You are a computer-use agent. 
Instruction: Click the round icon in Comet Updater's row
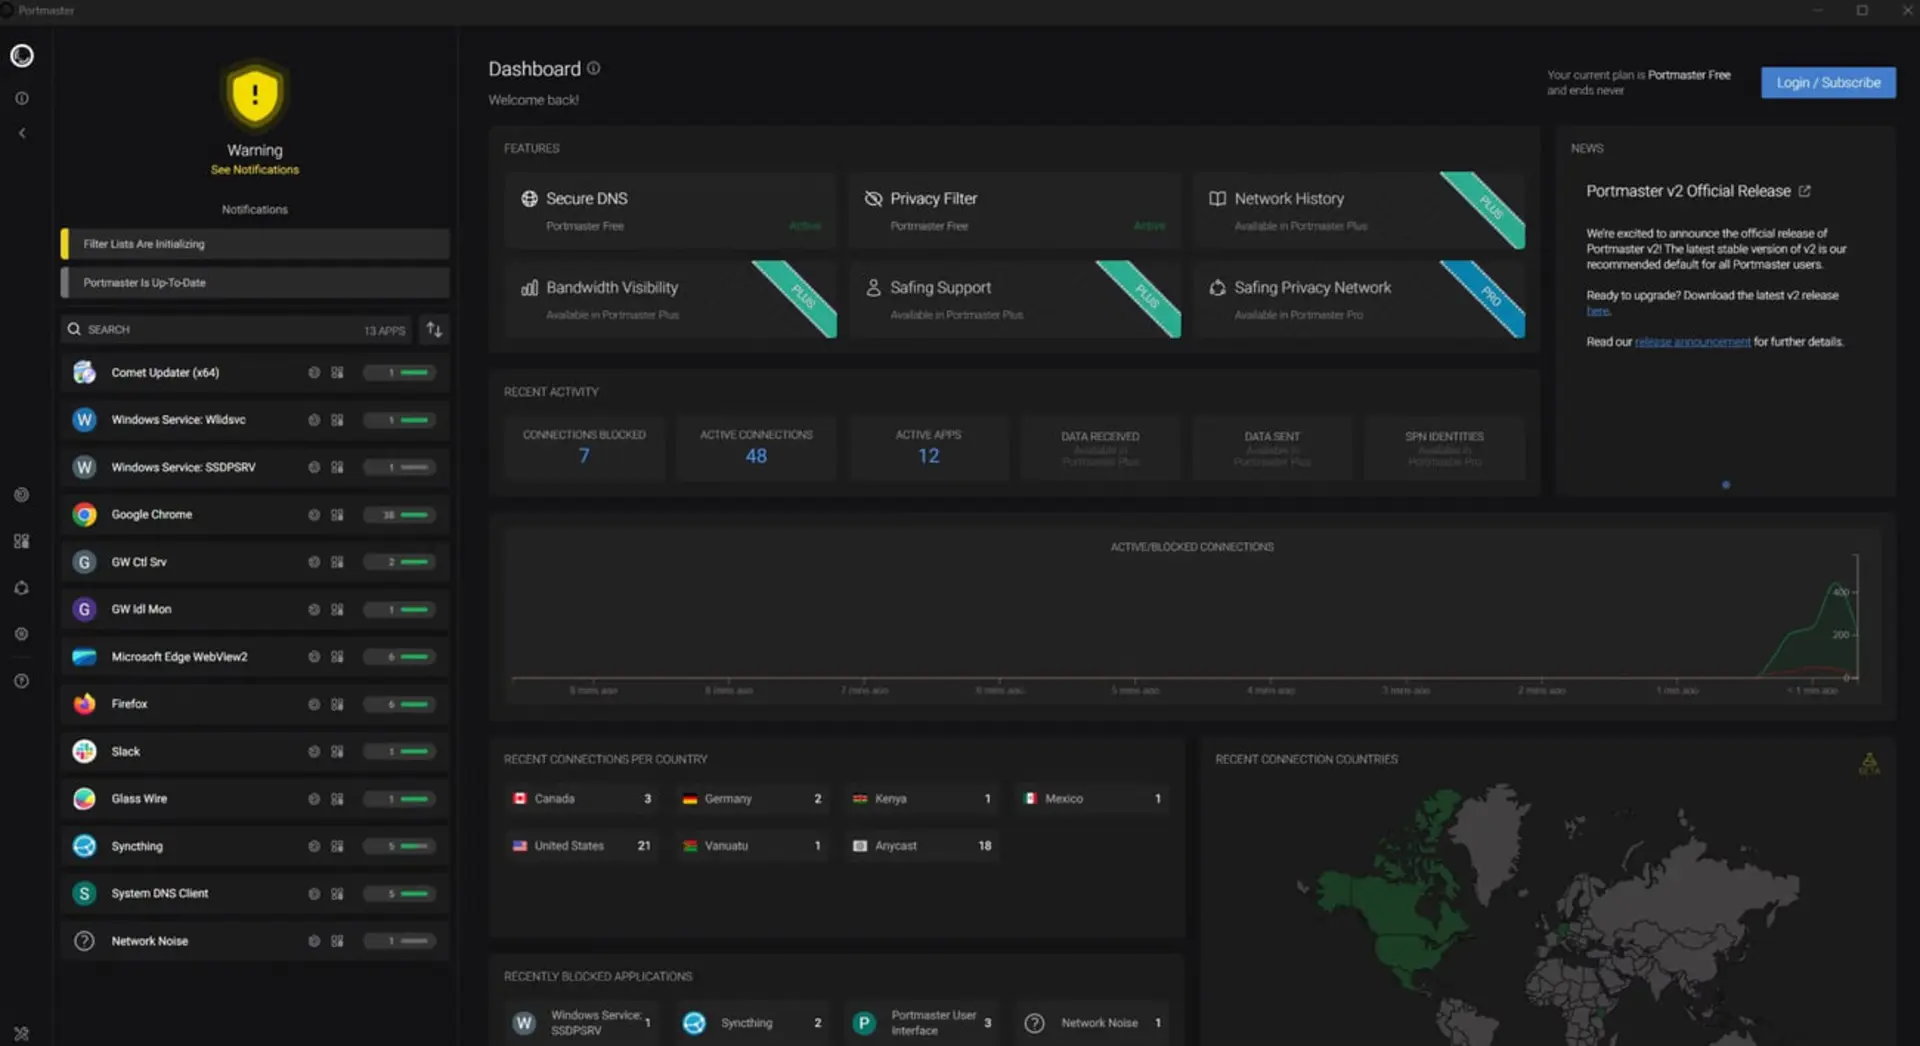point(314,373)
